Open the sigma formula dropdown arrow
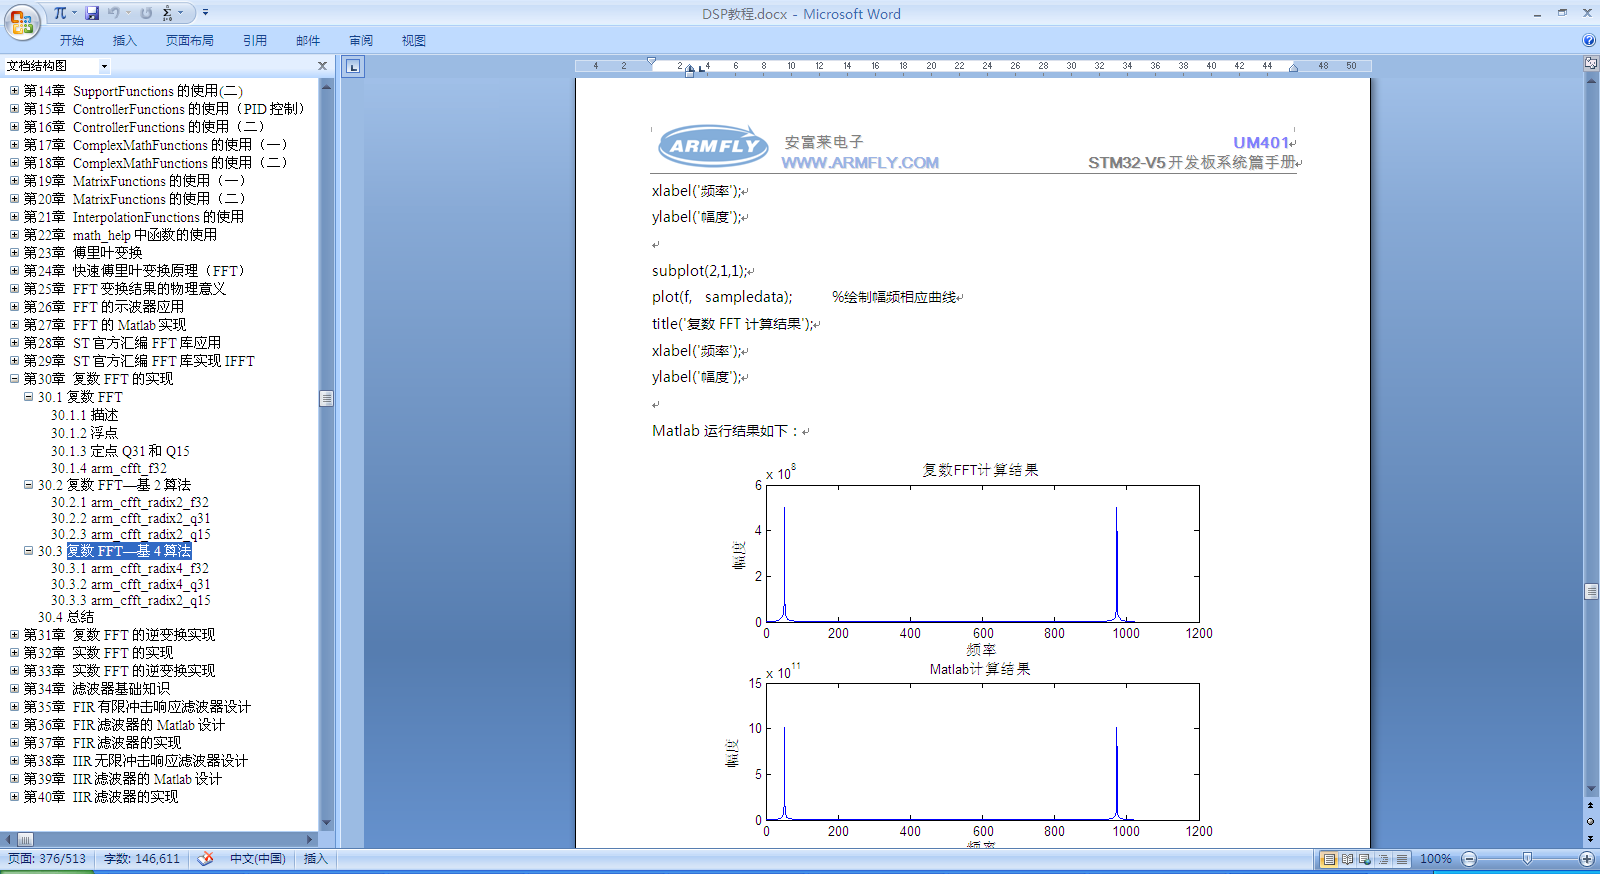This screenshot has height=874, width=1600. (x=181, y=13)
